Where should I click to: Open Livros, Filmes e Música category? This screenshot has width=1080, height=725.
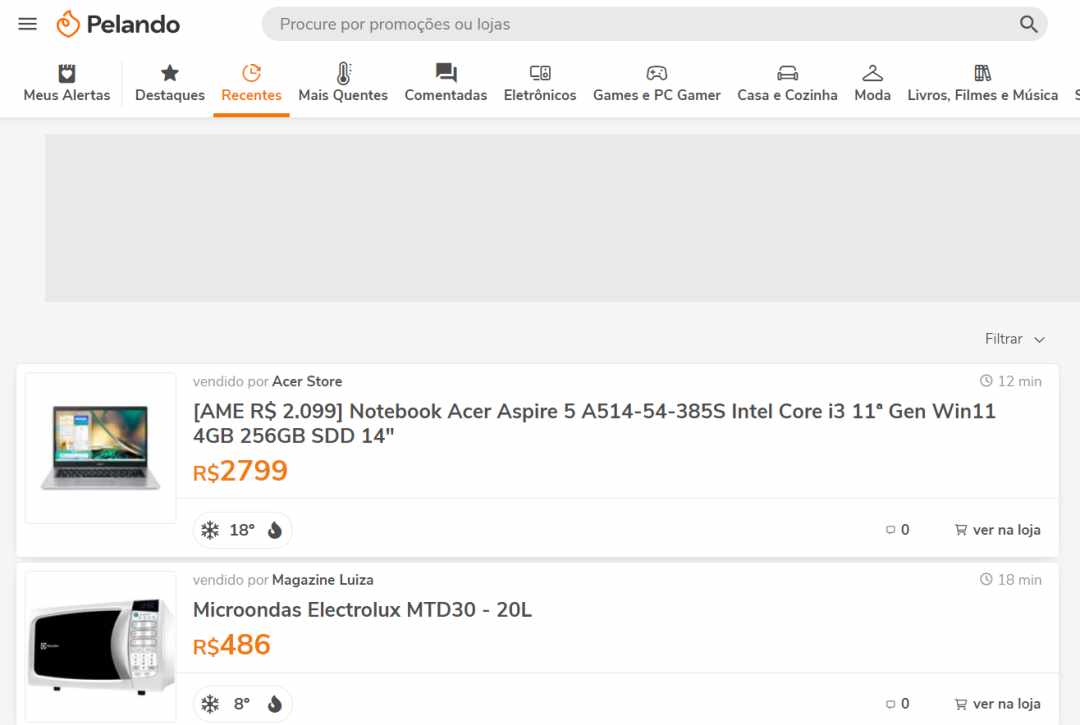pos(982,83)
